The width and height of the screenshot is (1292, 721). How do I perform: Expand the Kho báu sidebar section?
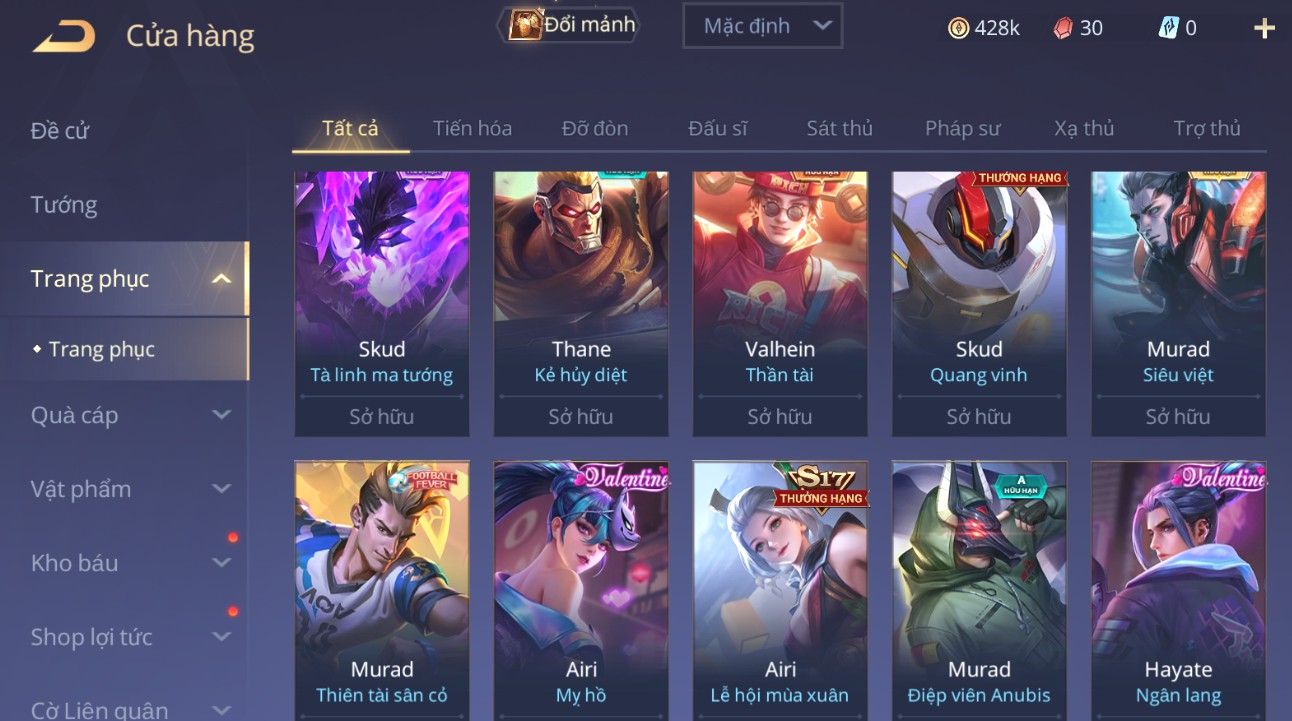click(x=221, y=563)
